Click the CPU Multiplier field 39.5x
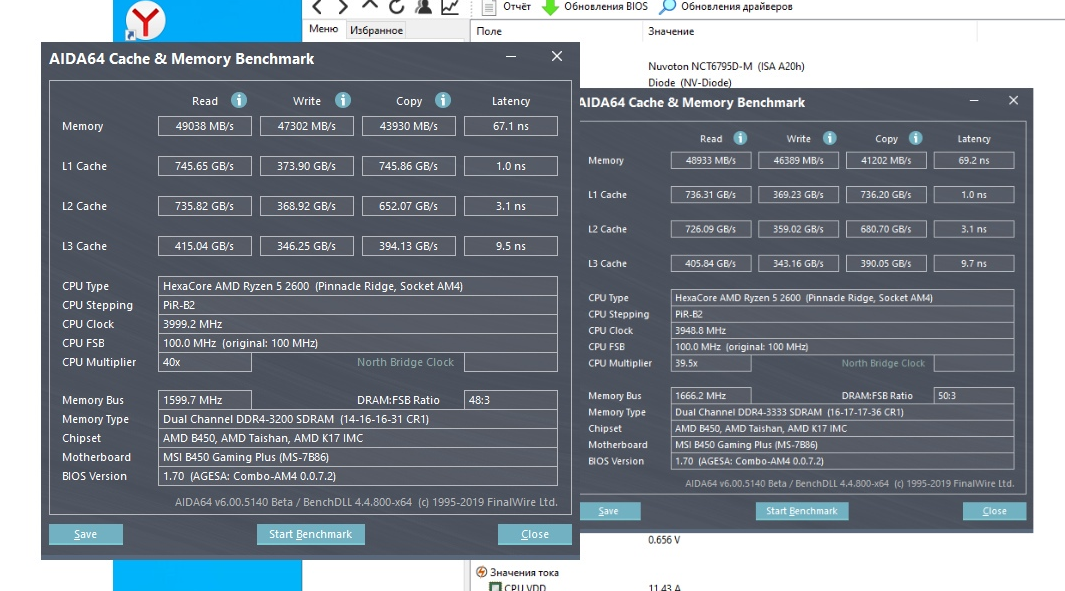This screenshot has height=591, width=1065. point(710,363)
